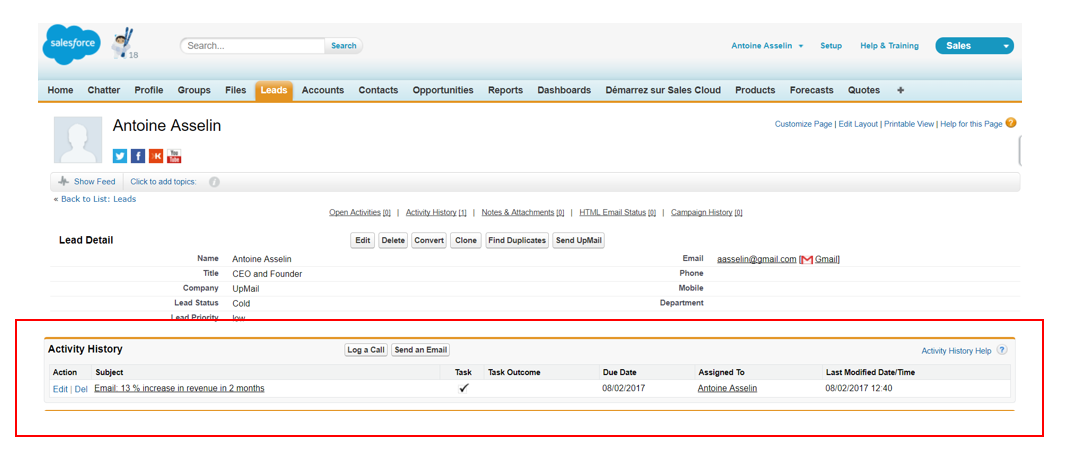Screen dimensions: 1069x453
Task: Click the plus icon for all tabs
Action: 901,90
